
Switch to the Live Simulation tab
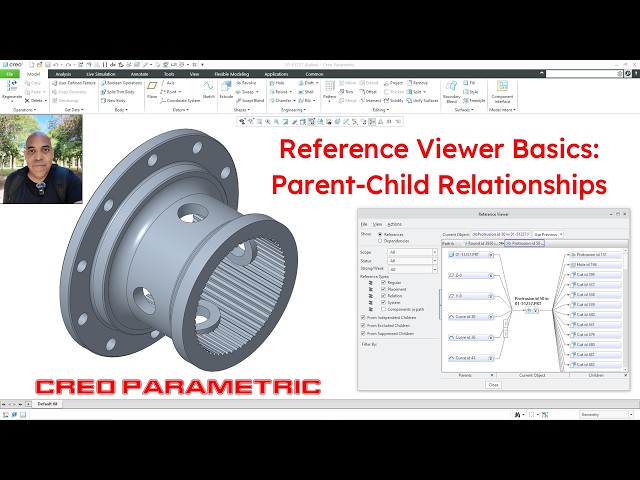click(101, 74)
